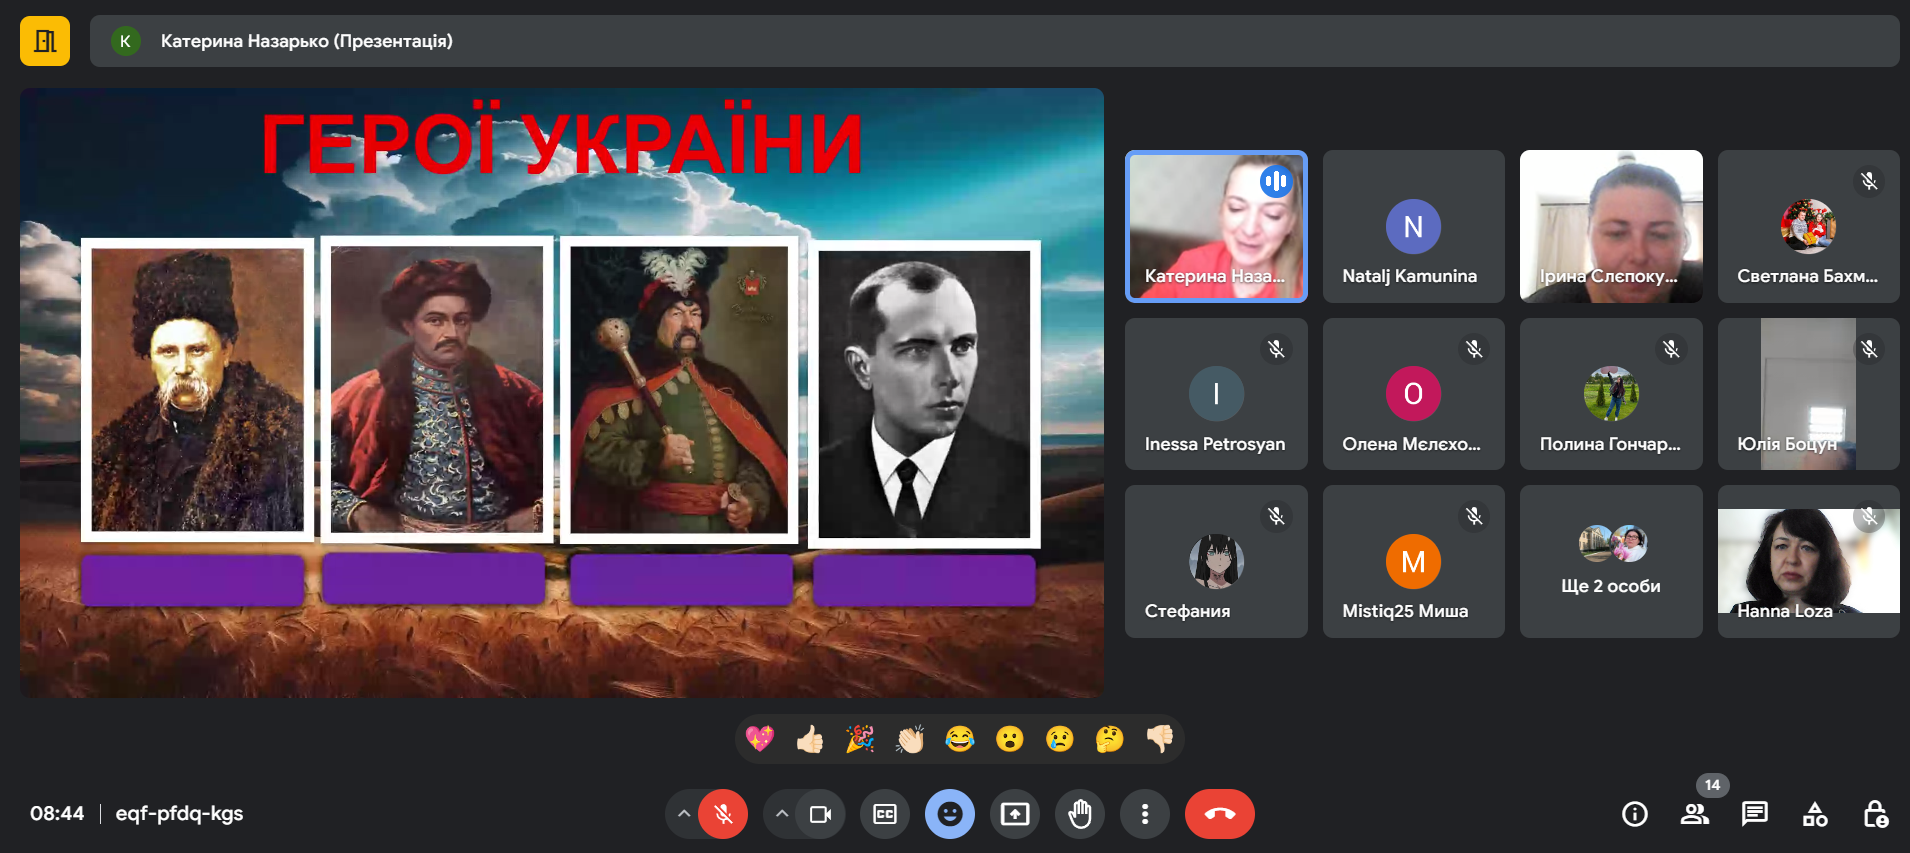
Task: Expand audio settings chevron
Action: tap(684, 814)
